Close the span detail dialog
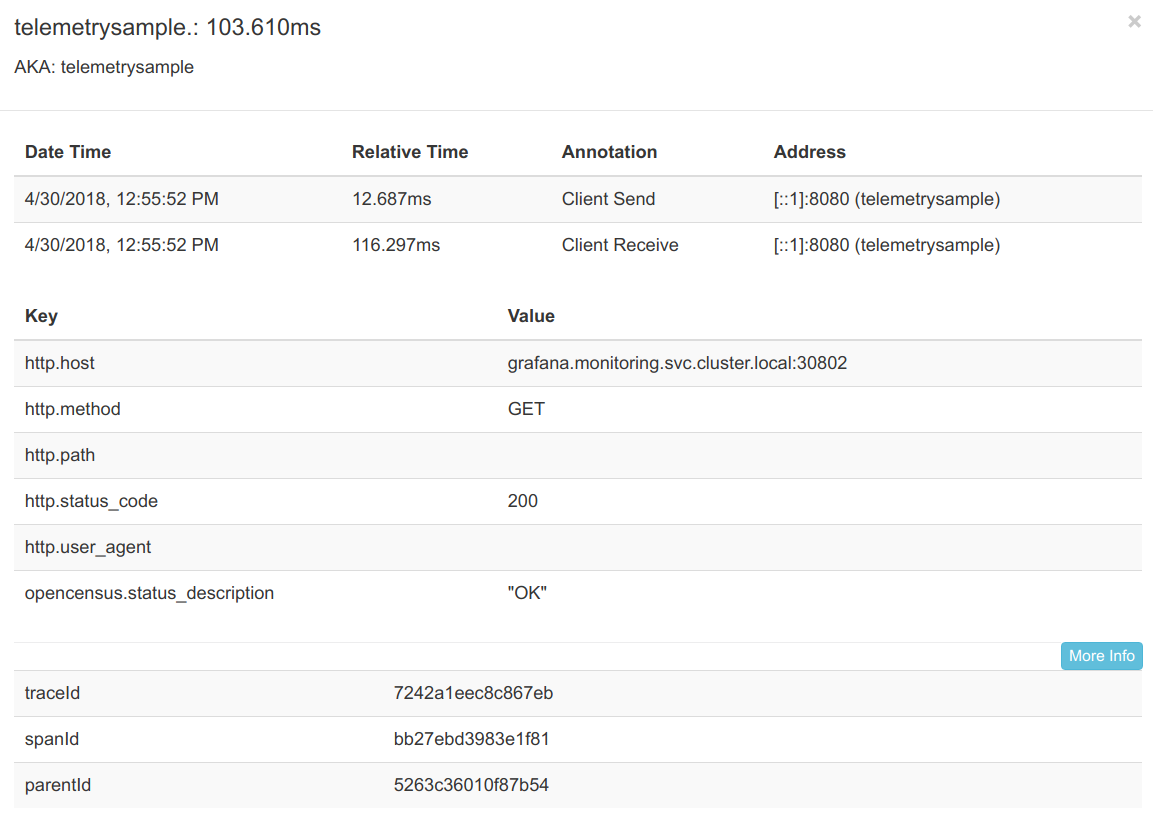Screen dimensions: 1153x826 [x=1134, y=22]
